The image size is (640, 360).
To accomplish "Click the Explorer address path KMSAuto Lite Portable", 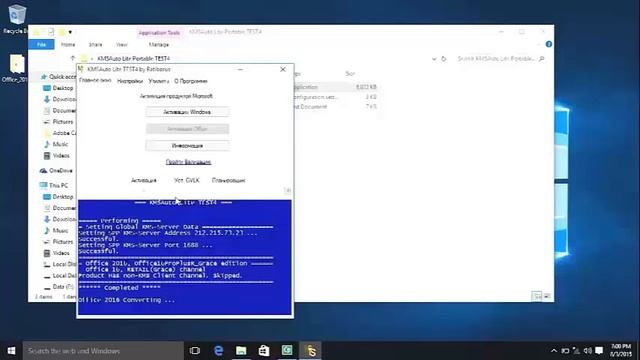I will pyautogui.click(x=133, y=59).
